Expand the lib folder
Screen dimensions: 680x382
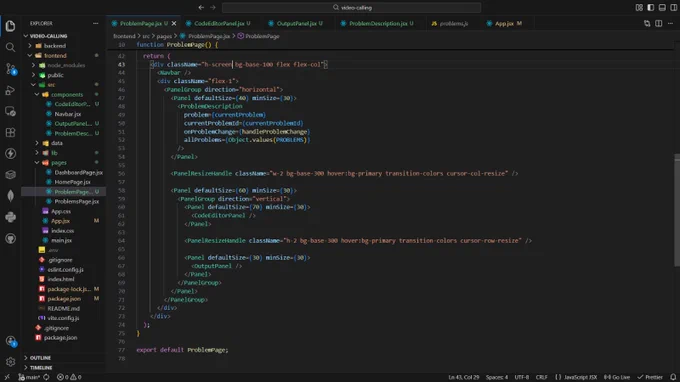[37, 153]
